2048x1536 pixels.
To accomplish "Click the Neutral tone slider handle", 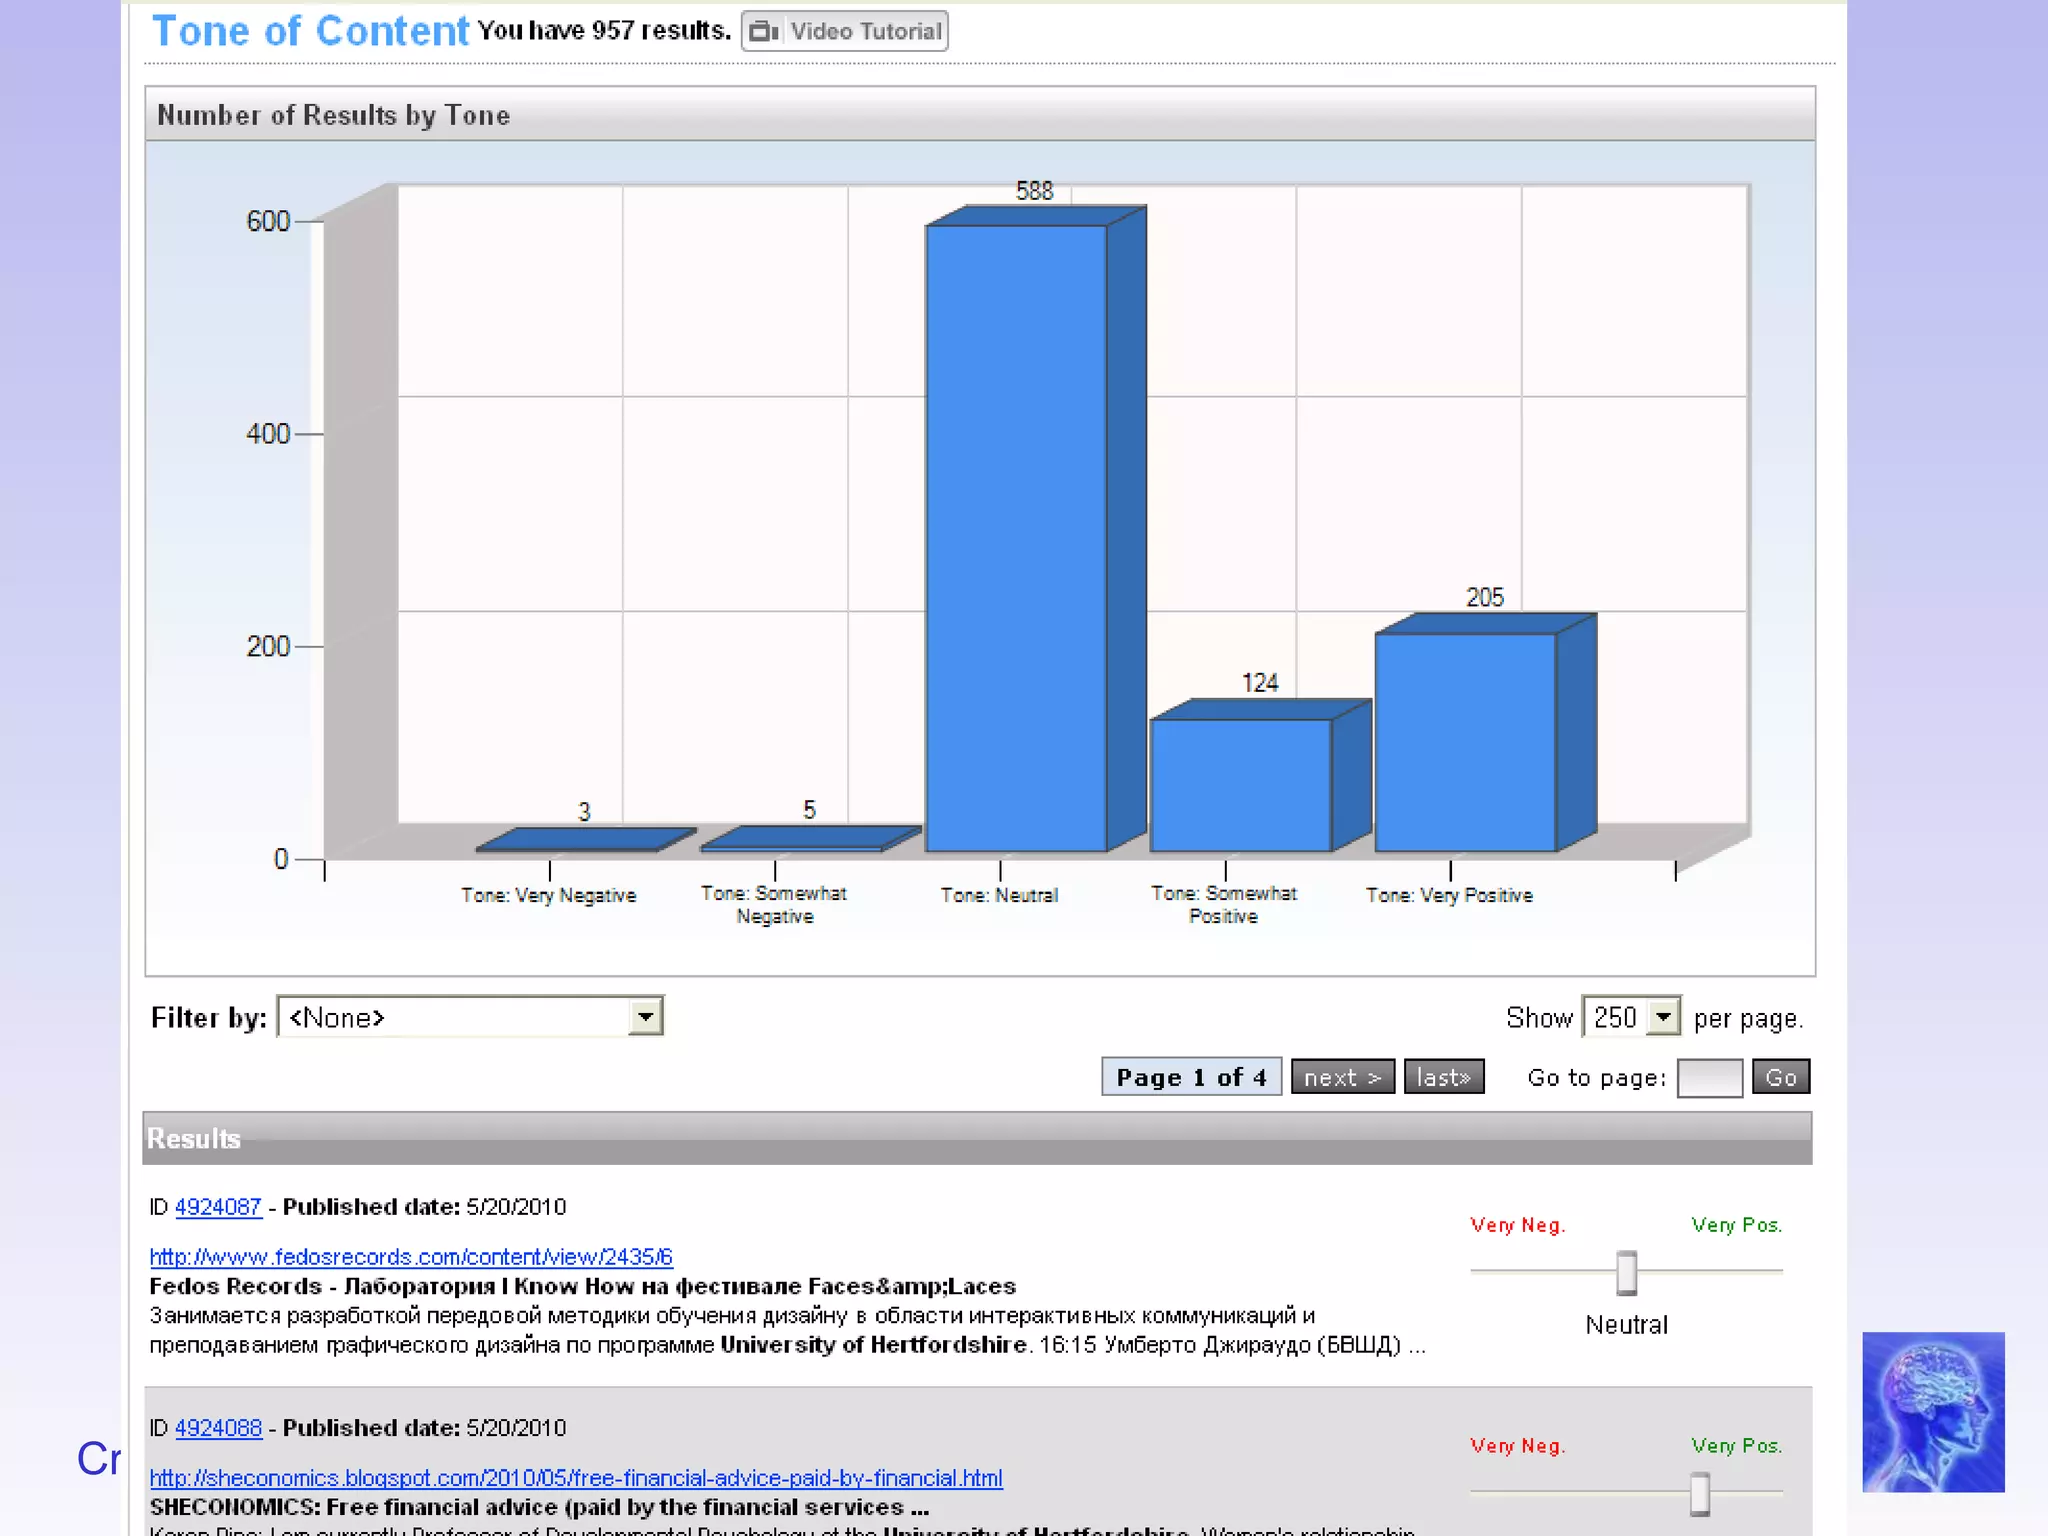I will coord(1627,1273).
